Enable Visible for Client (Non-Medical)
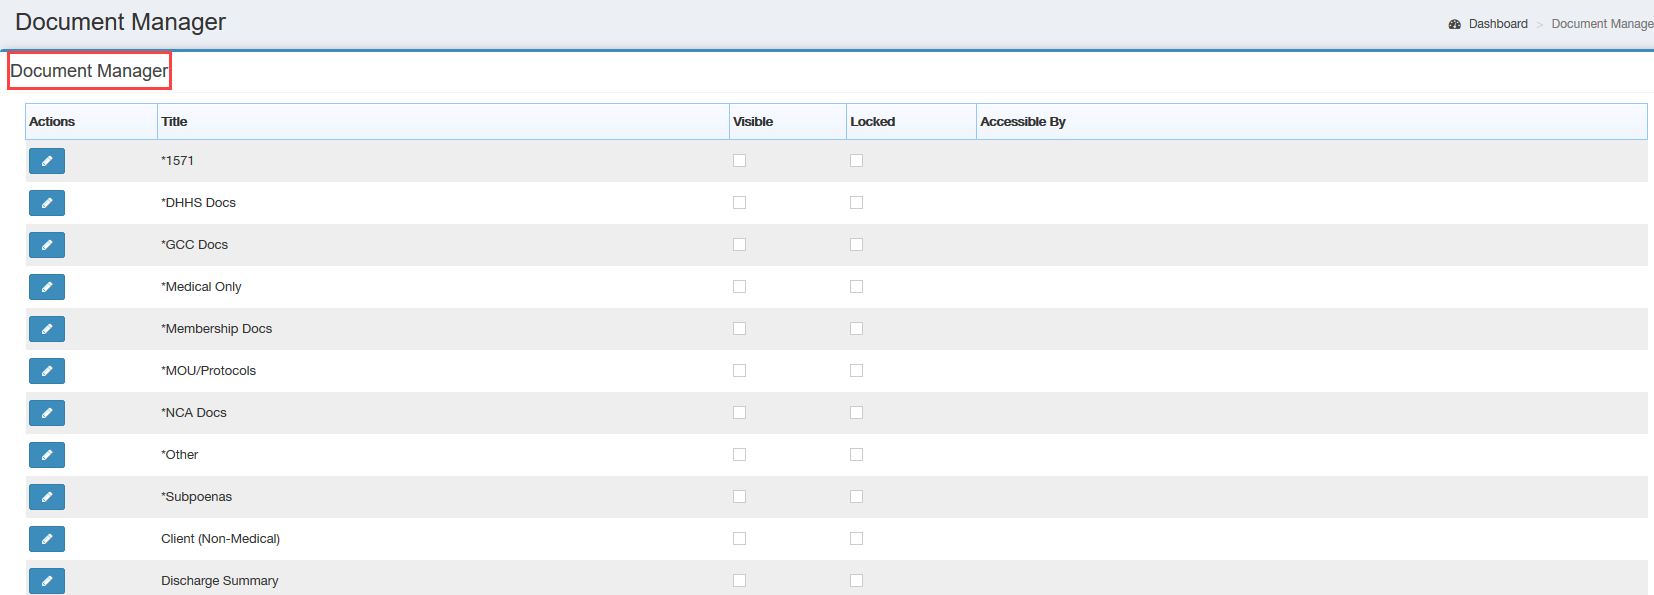 pos(740,539)
